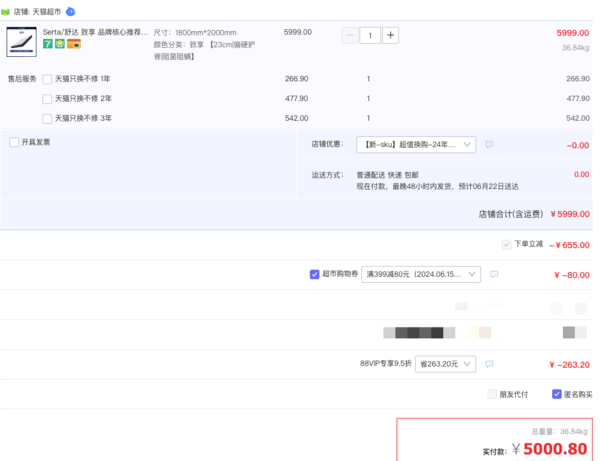
Task: Open the Serta/舒达 致享 product title link
Action: coord(95,32)
